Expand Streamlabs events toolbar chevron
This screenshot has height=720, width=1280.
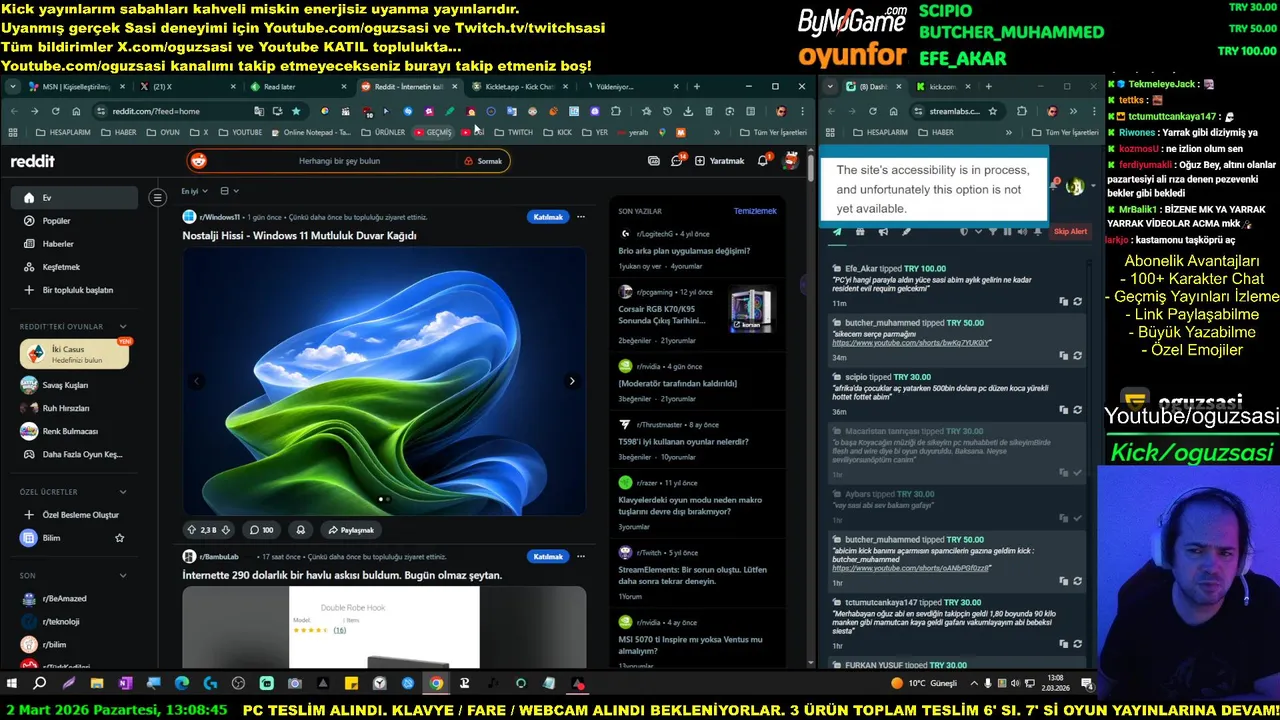point(978,232)
